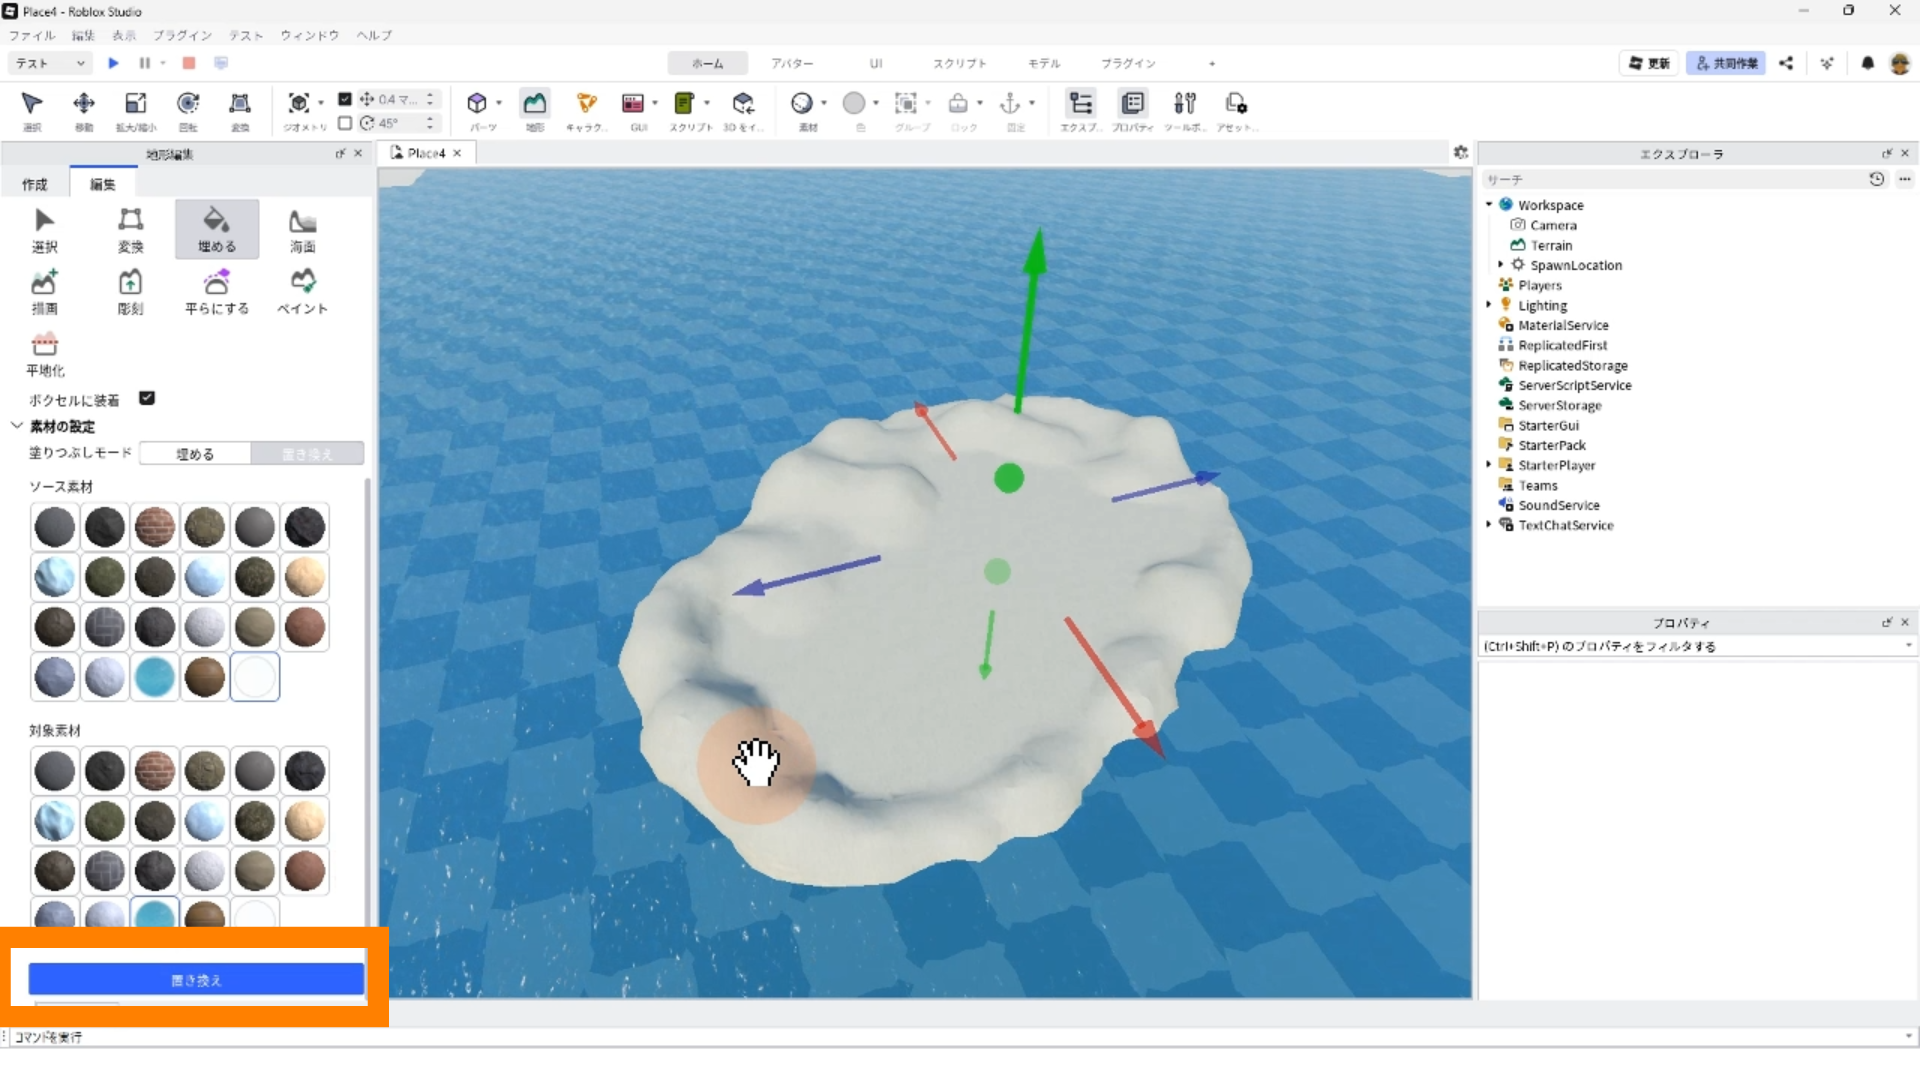1920x1080 pixels.
Task: Select the Paint terrain tool
Action: [302, 283]
